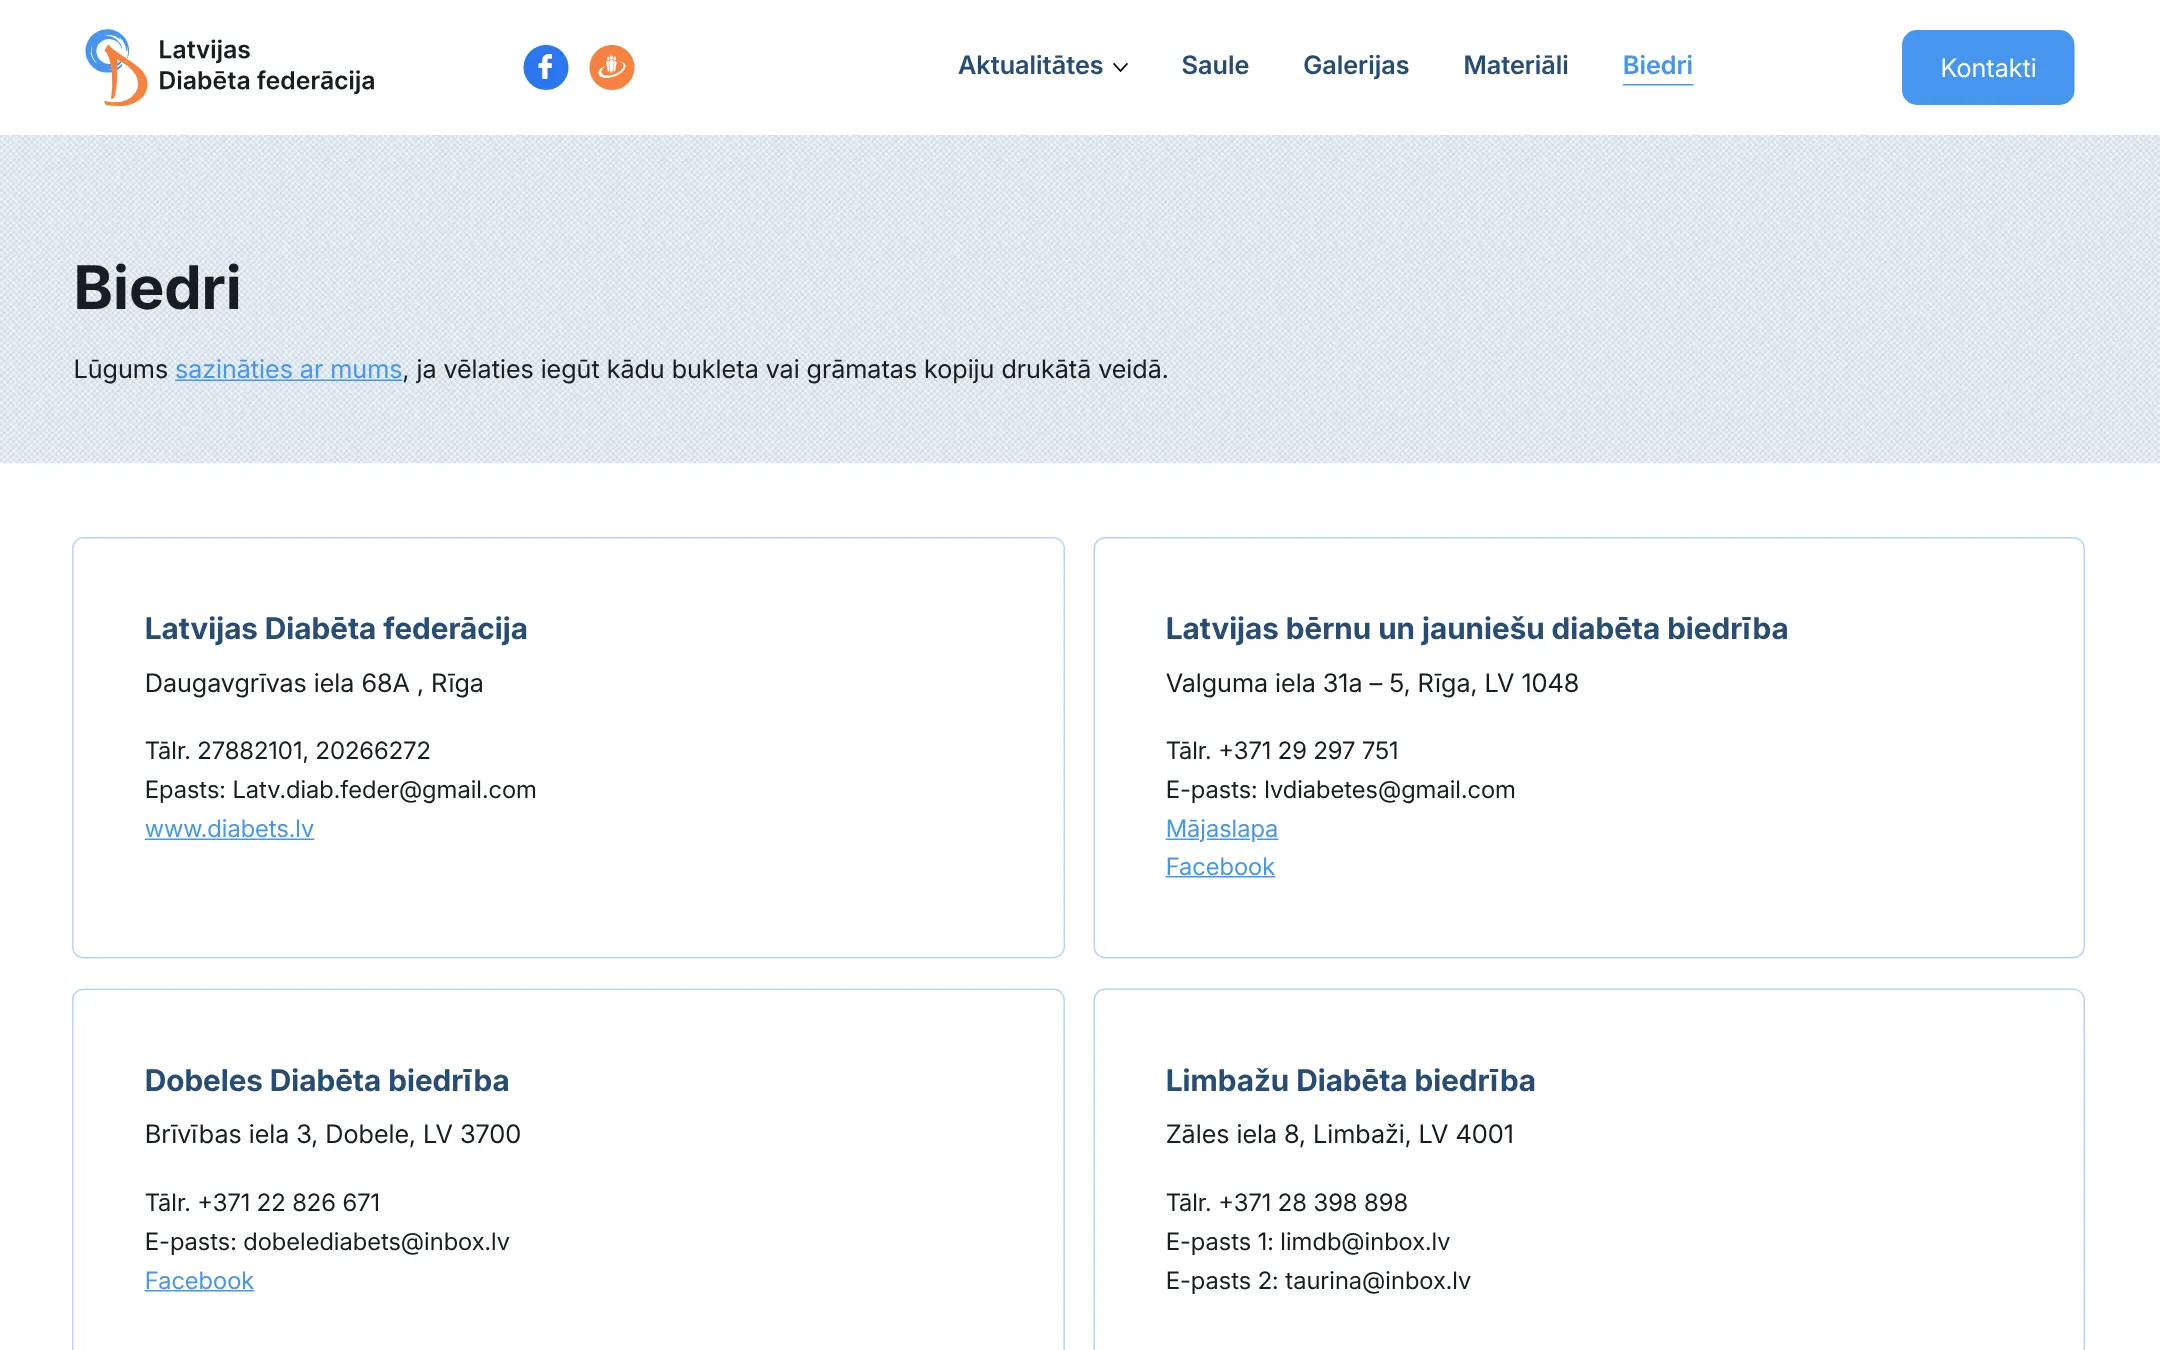2160x1350 pixels.
Task: Click the Kontakti button
Action: point(1988,67)
